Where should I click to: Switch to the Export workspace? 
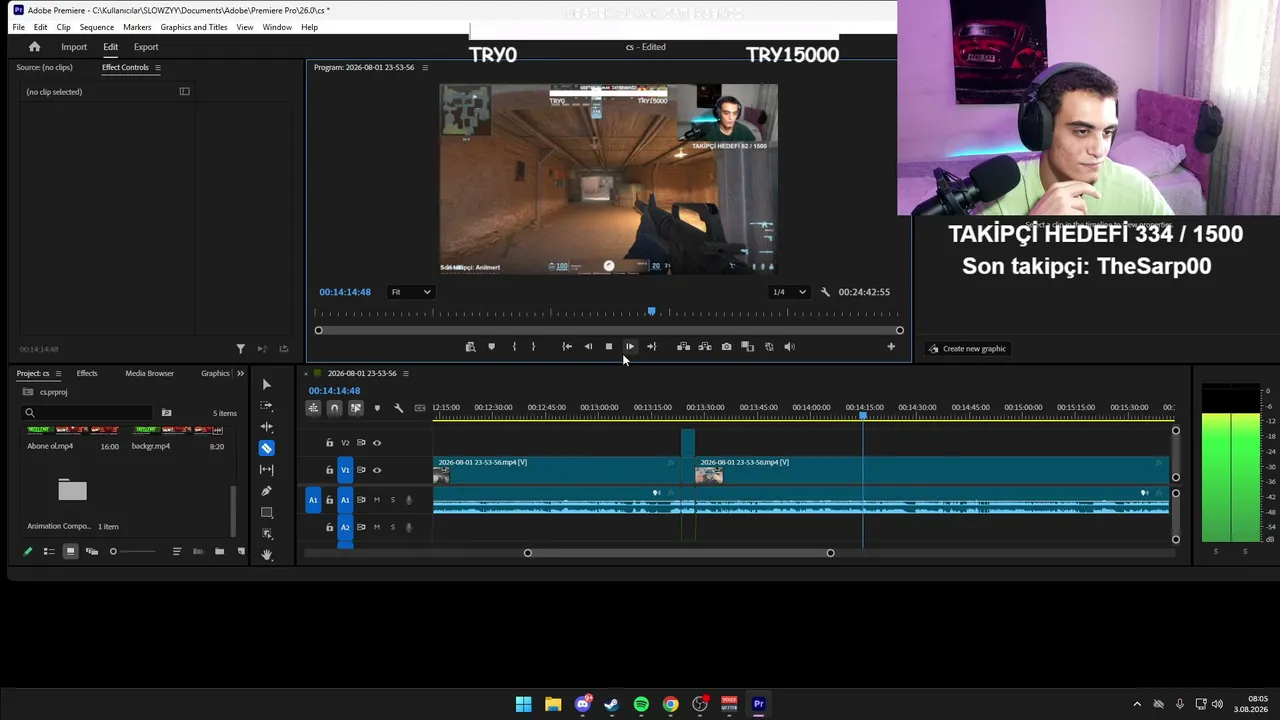click(146, 47)
